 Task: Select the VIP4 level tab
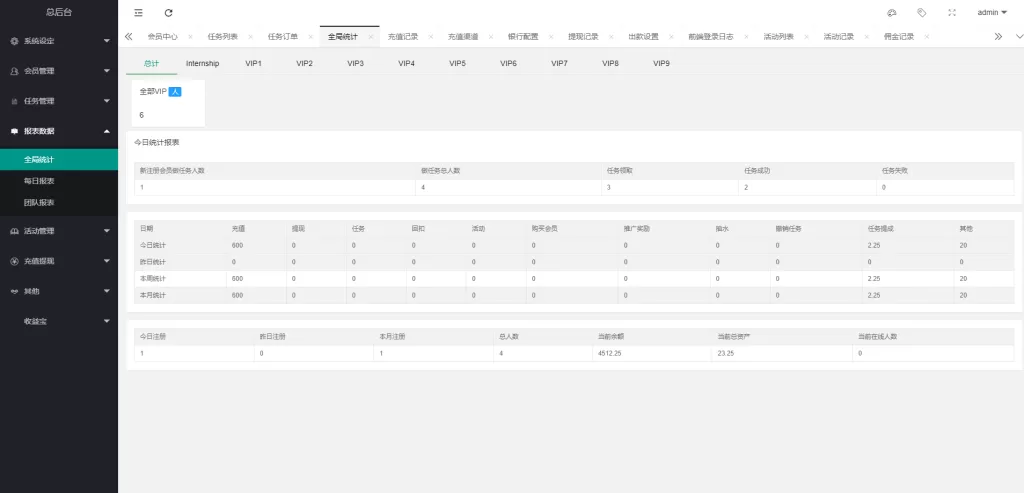[x=406, y=64]
